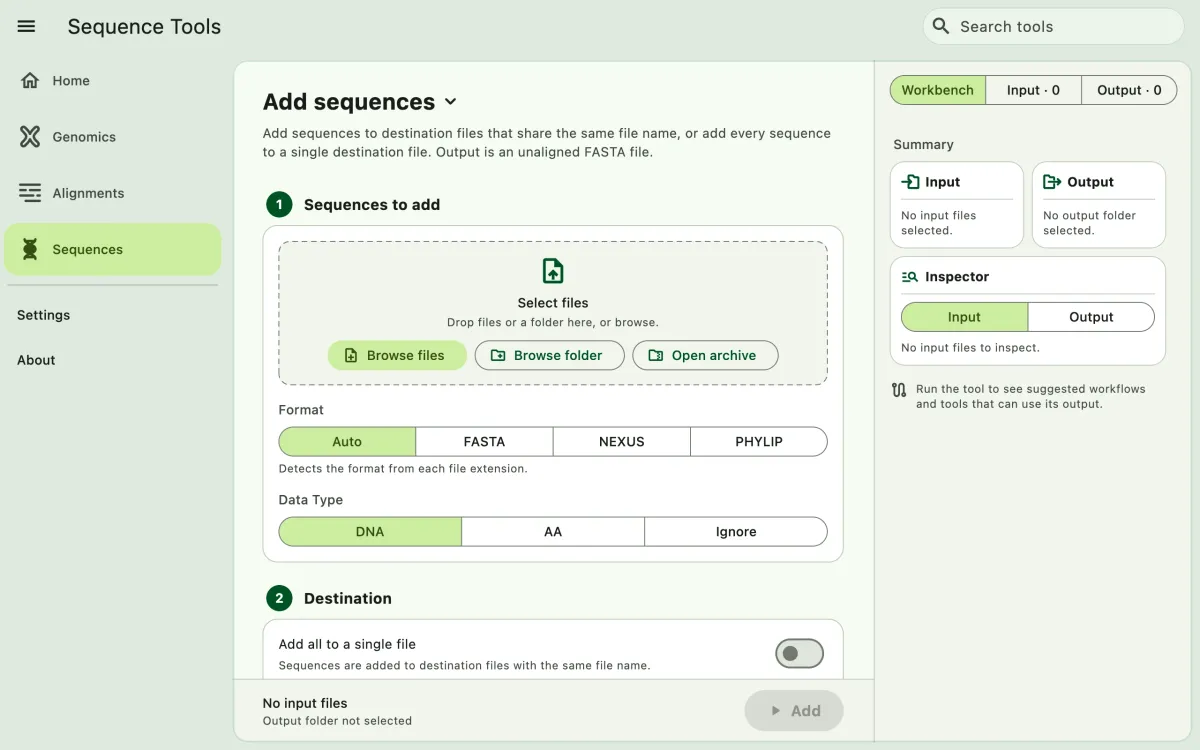
Task: Click Browse files button
Action: [397, 355]
